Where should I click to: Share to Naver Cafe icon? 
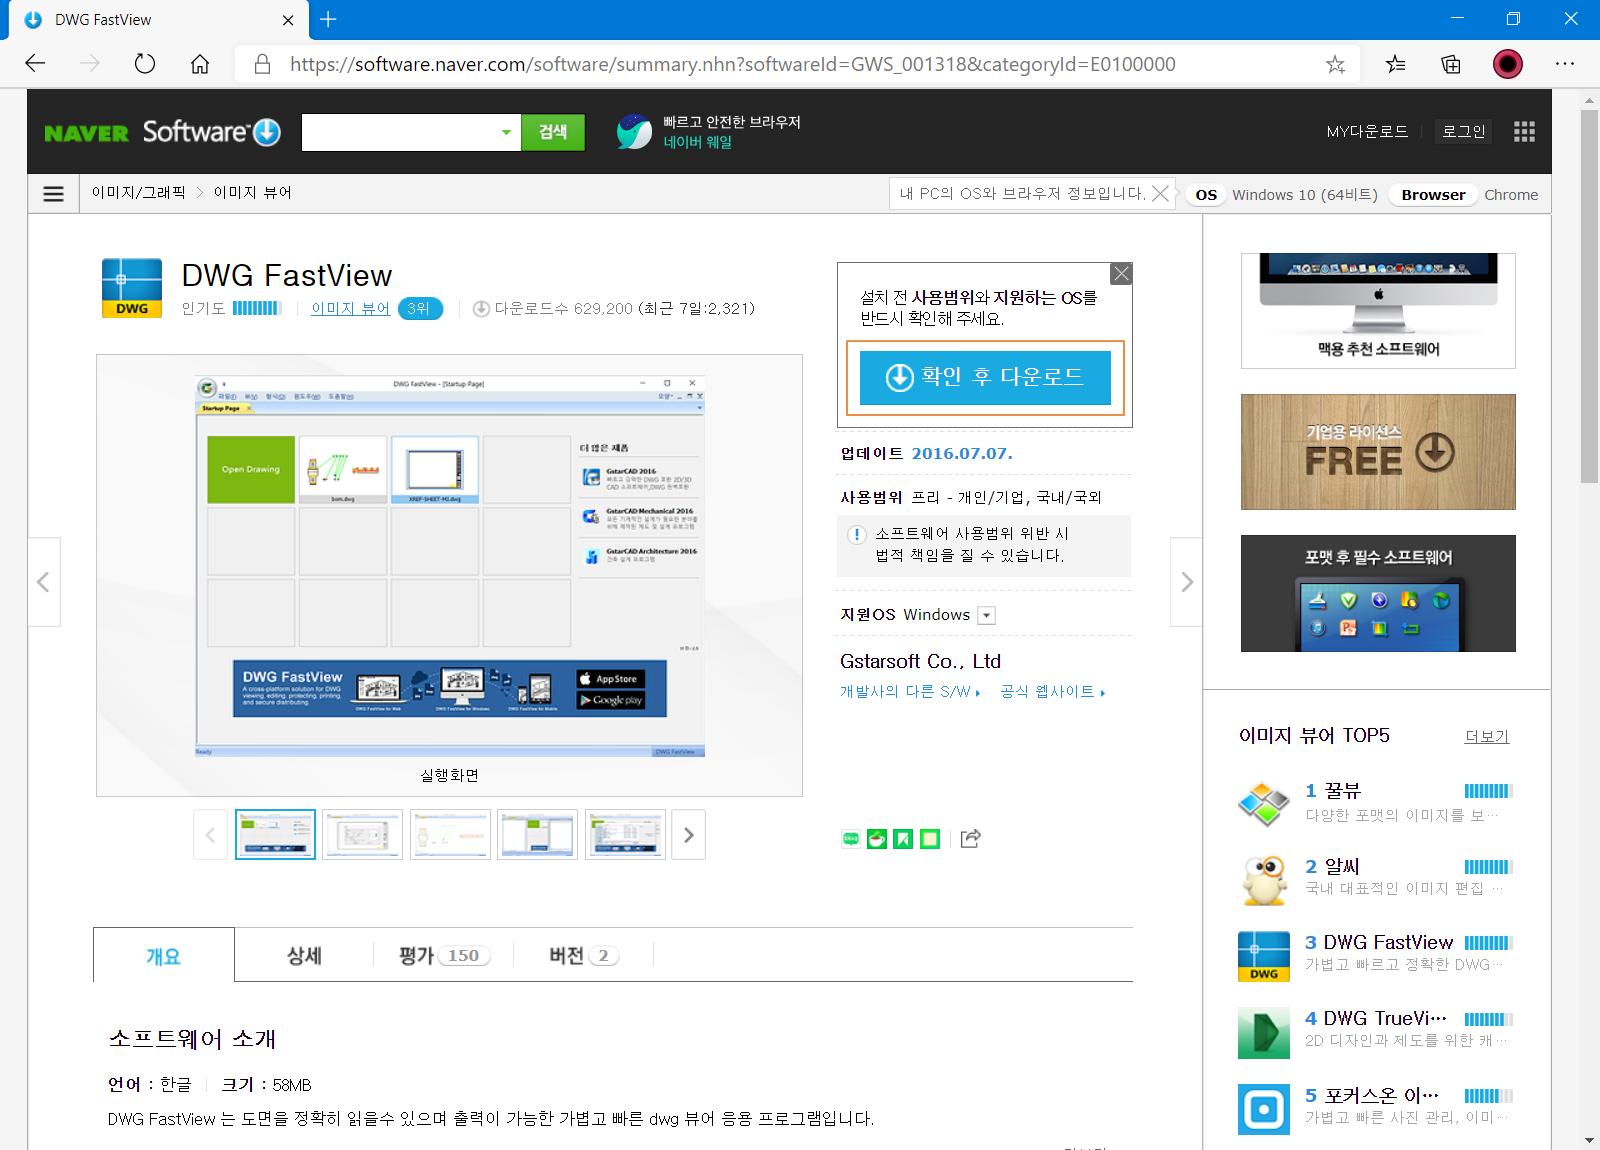tap(877, 839)
